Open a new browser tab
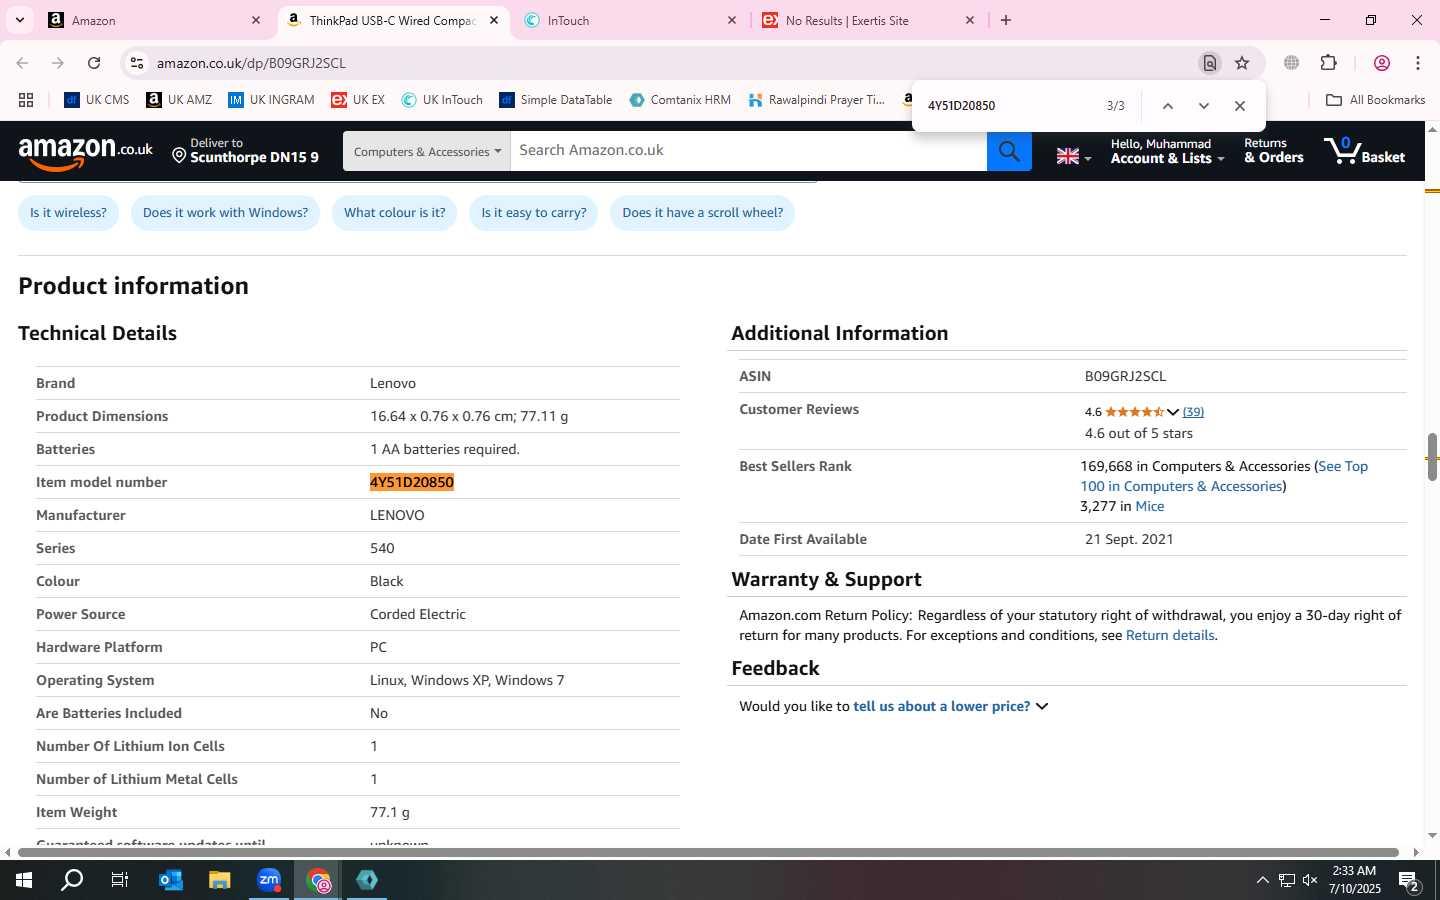The height and width of the screenshot is (900, 1440). tap(1006, 20)
